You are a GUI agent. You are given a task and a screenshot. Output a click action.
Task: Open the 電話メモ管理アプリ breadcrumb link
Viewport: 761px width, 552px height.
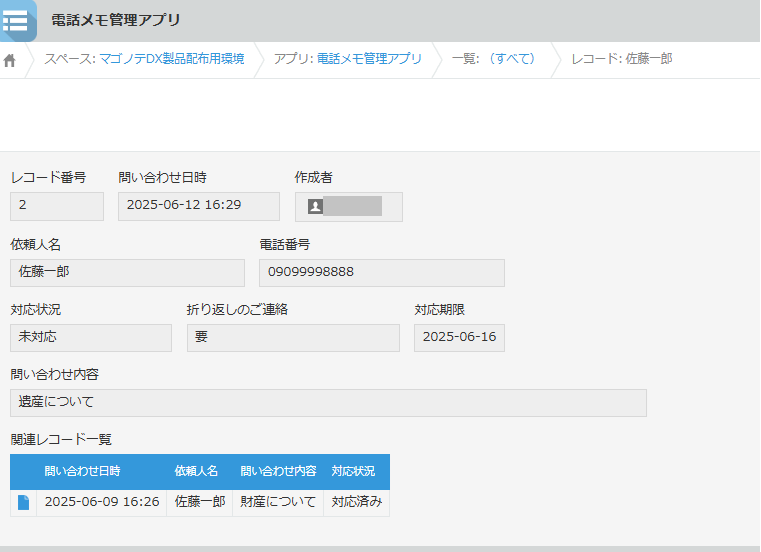click(x=369, y=59)
